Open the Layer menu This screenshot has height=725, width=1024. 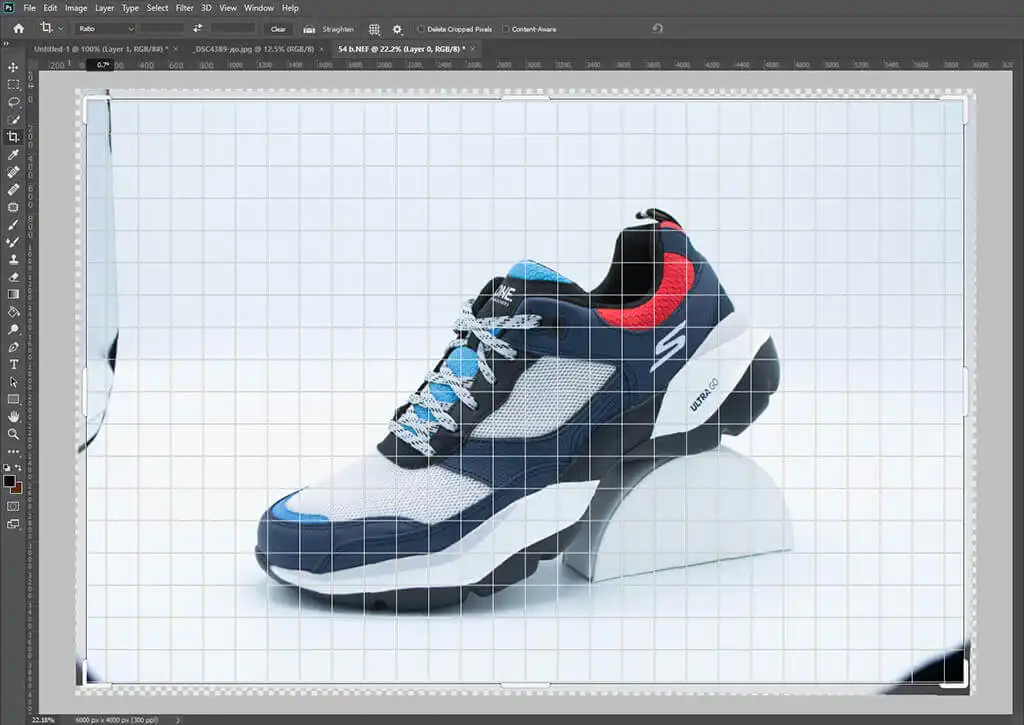[104, 8]
